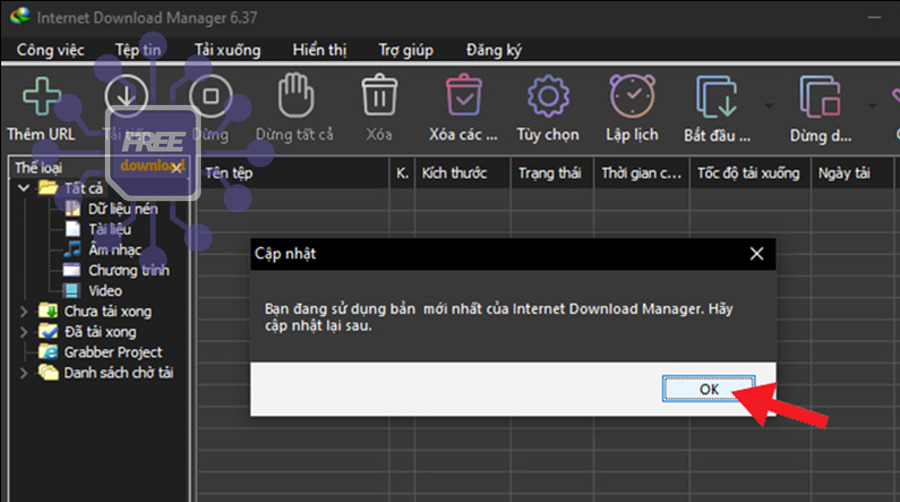Select the Dữ liệu nén category

(x=111, y=209)
